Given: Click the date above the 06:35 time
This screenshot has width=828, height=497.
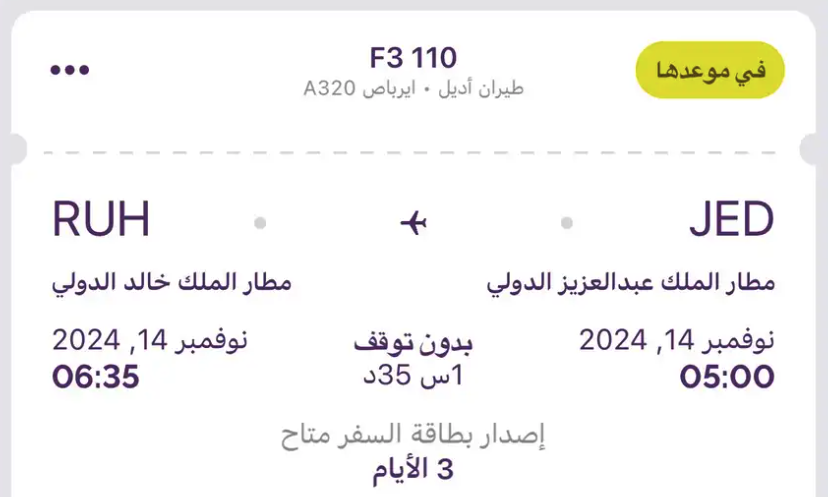Looking at the screenshot, I should point(150,340).
